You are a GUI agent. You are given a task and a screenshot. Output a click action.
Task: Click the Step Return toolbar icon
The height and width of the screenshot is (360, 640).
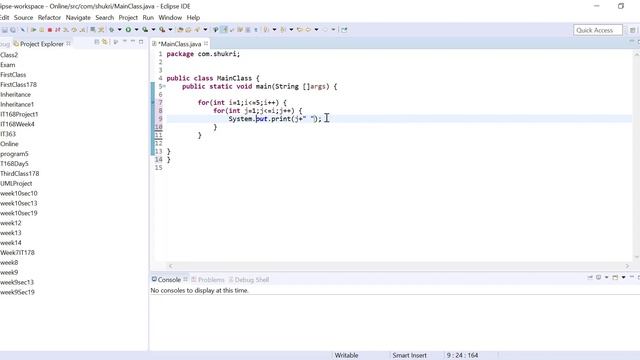coord(82,30)
